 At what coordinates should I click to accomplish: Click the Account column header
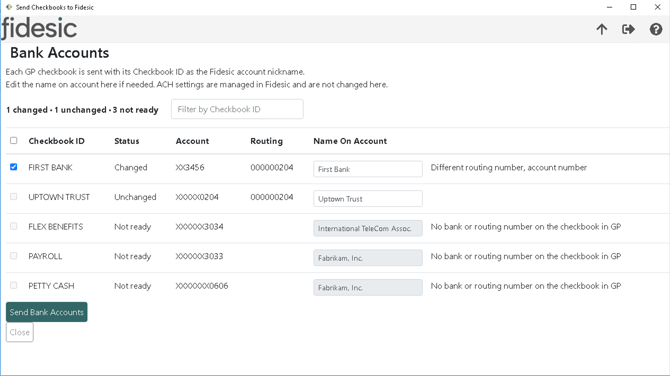pos(192,141)
